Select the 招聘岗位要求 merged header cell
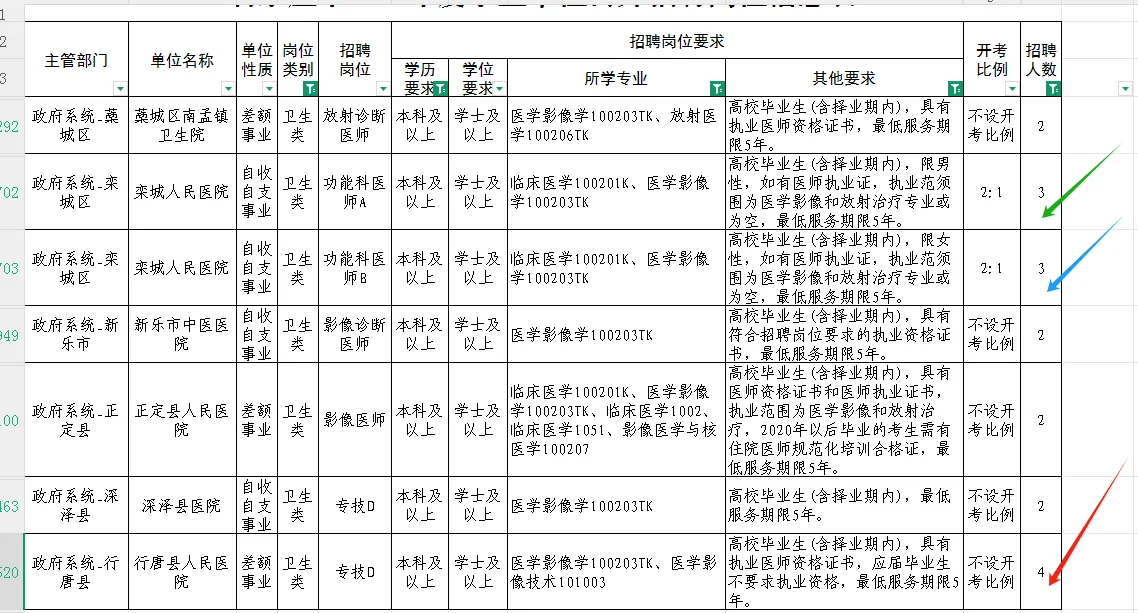The height and width of the screenshot is (613, 1138). (x=677, y=41)
